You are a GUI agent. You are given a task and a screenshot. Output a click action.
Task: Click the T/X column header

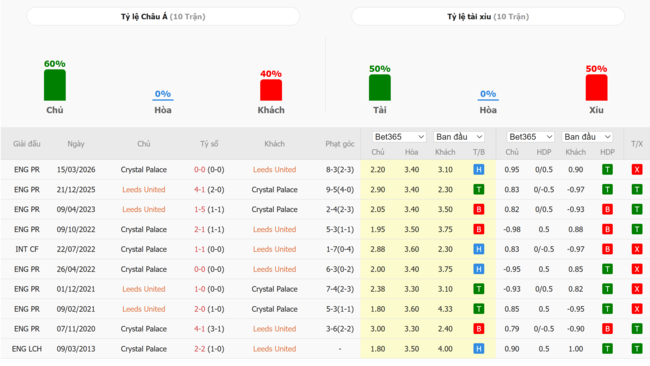tap(637, 144)
